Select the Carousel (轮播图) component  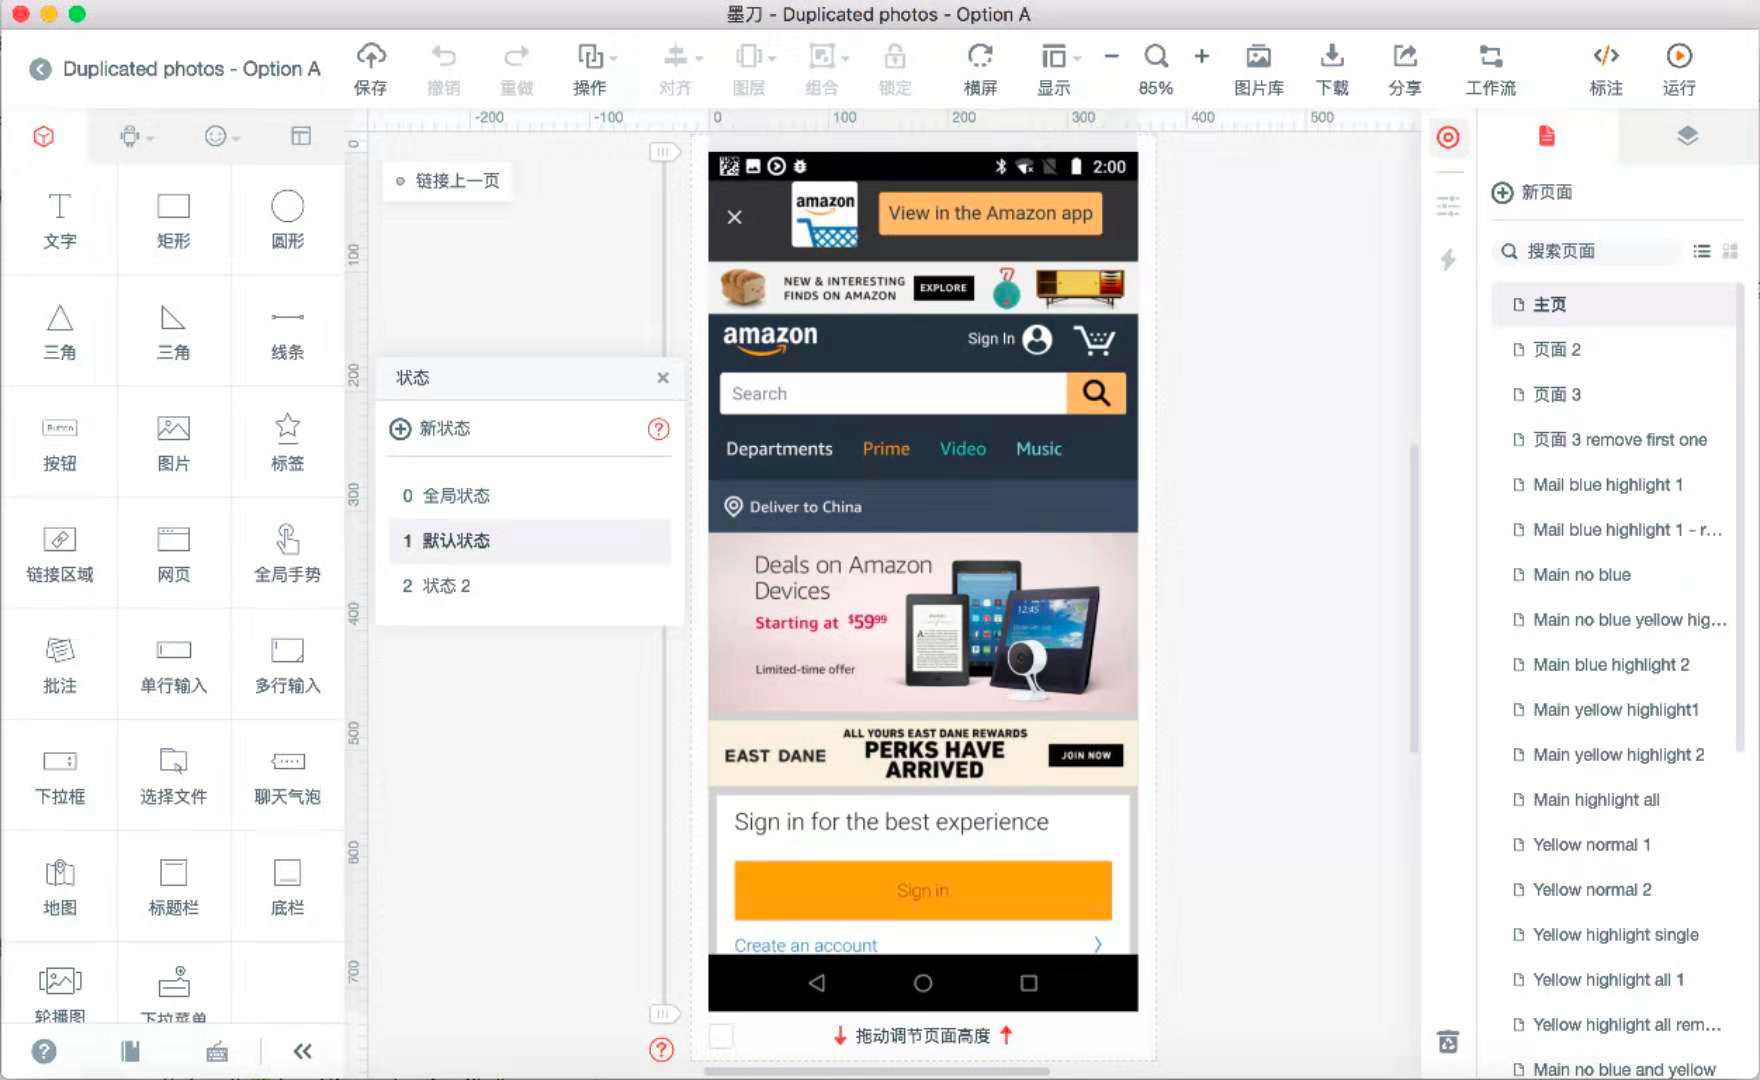coord(59,990)
